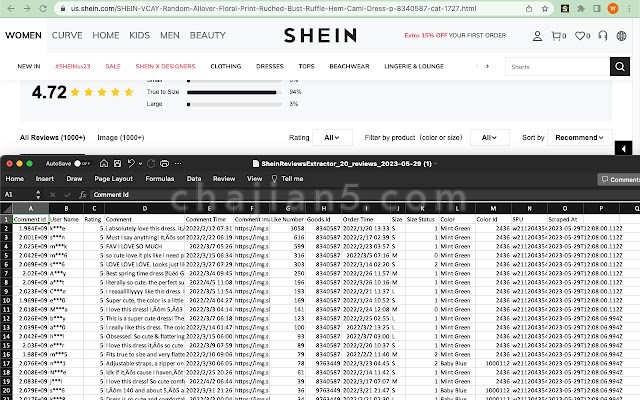
Task: Open the SALE link in SHEIN nav
Action: click(113, 66)
